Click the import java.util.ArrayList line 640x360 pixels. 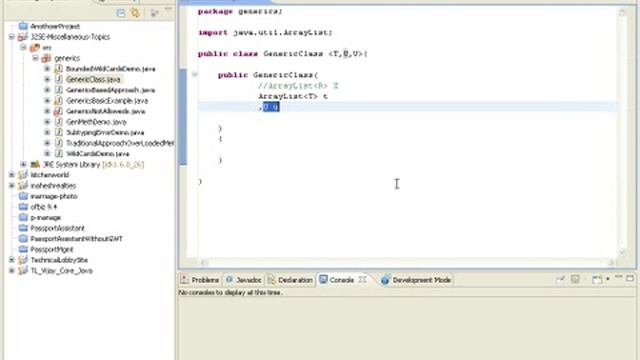tap(265, 32)
